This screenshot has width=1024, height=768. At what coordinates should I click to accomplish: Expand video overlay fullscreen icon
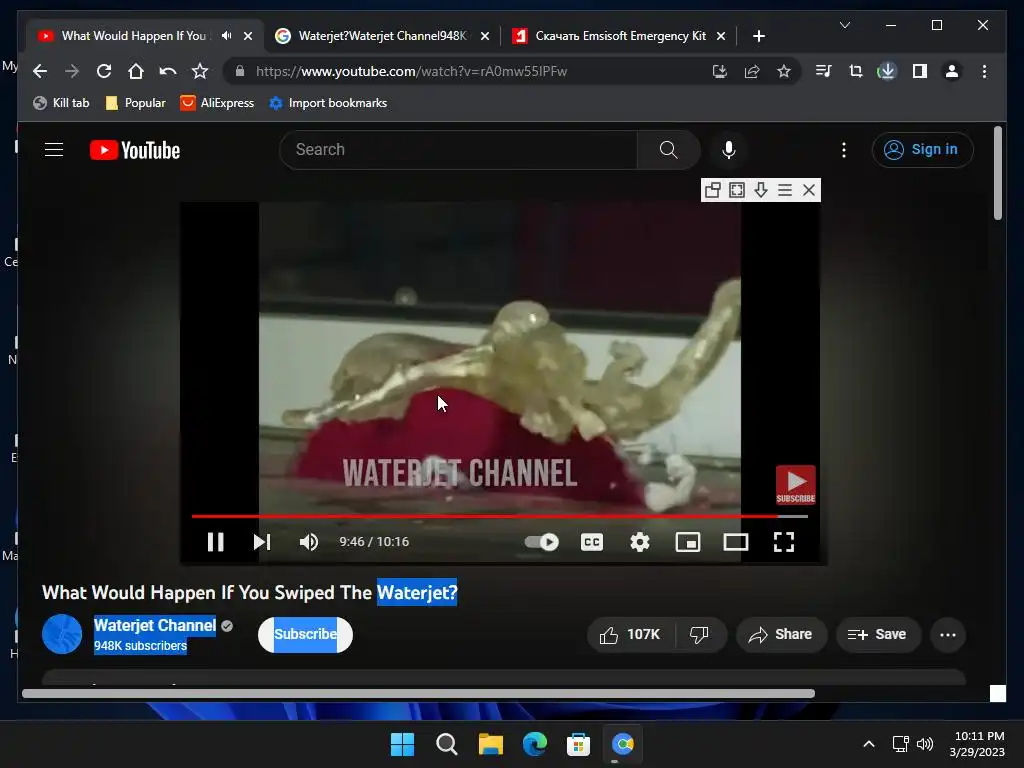coord(737,190)
